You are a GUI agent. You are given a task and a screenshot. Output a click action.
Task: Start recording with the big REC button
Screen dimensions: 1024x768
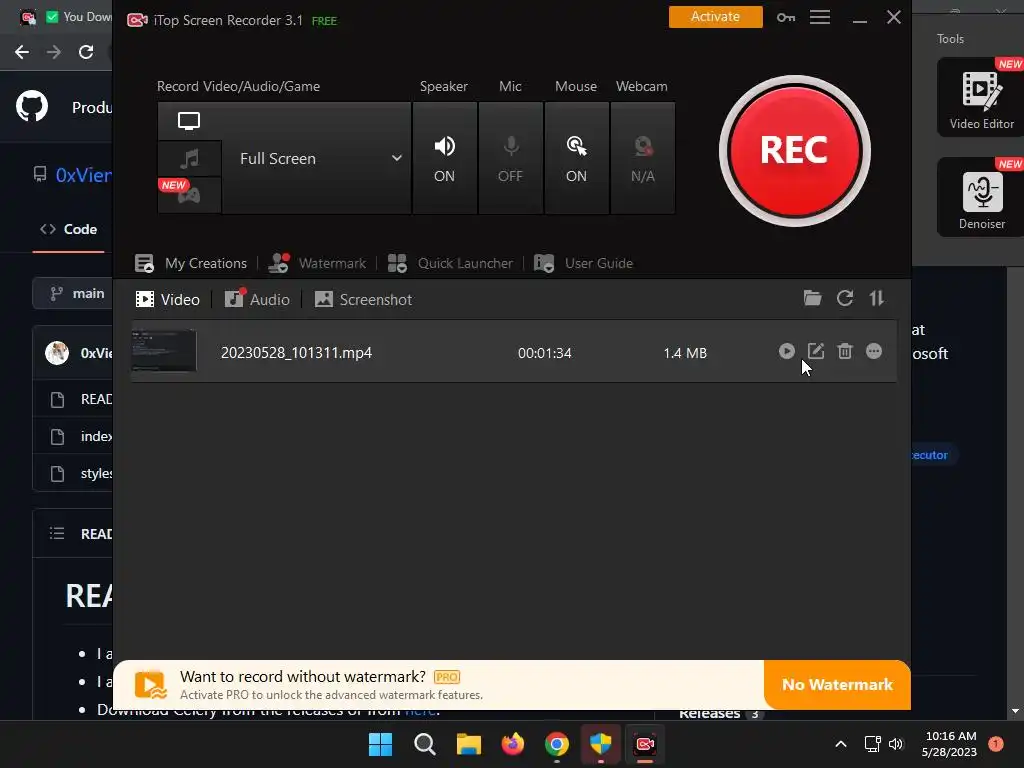tap(794, 151)
